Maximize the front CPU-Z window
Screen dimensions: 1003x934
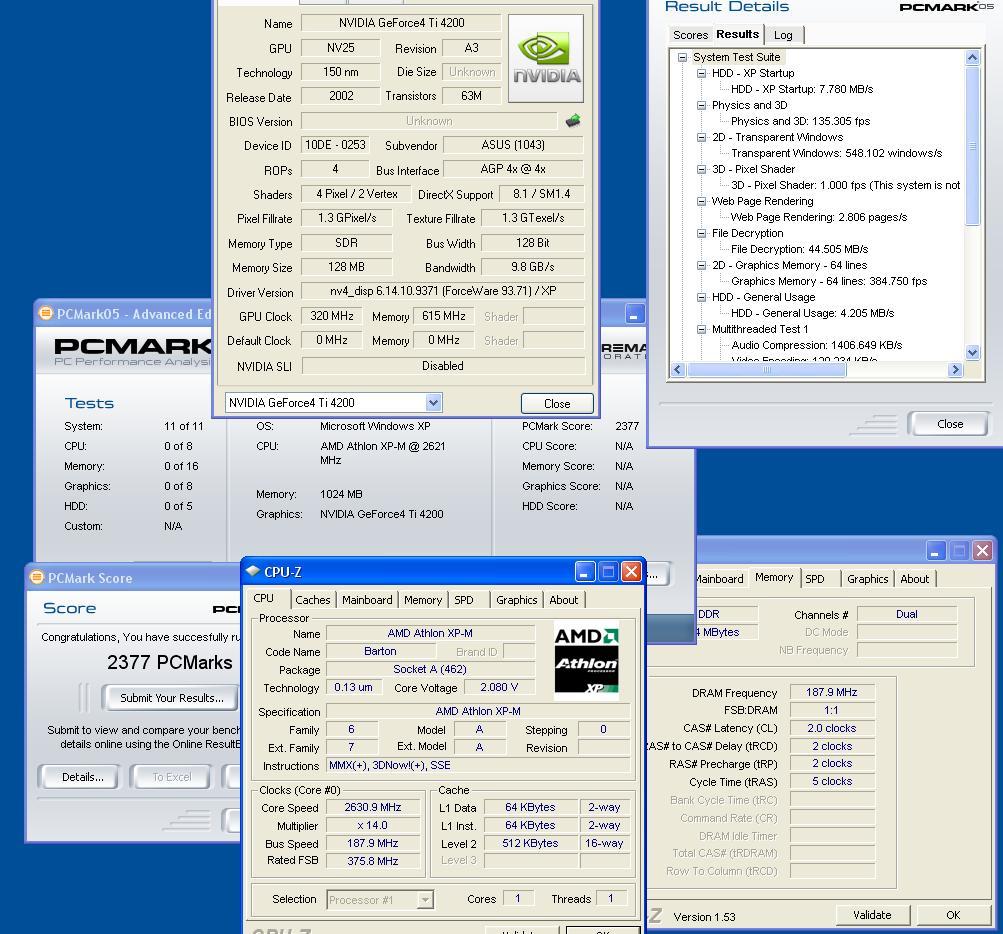click(x=608, y=571)
